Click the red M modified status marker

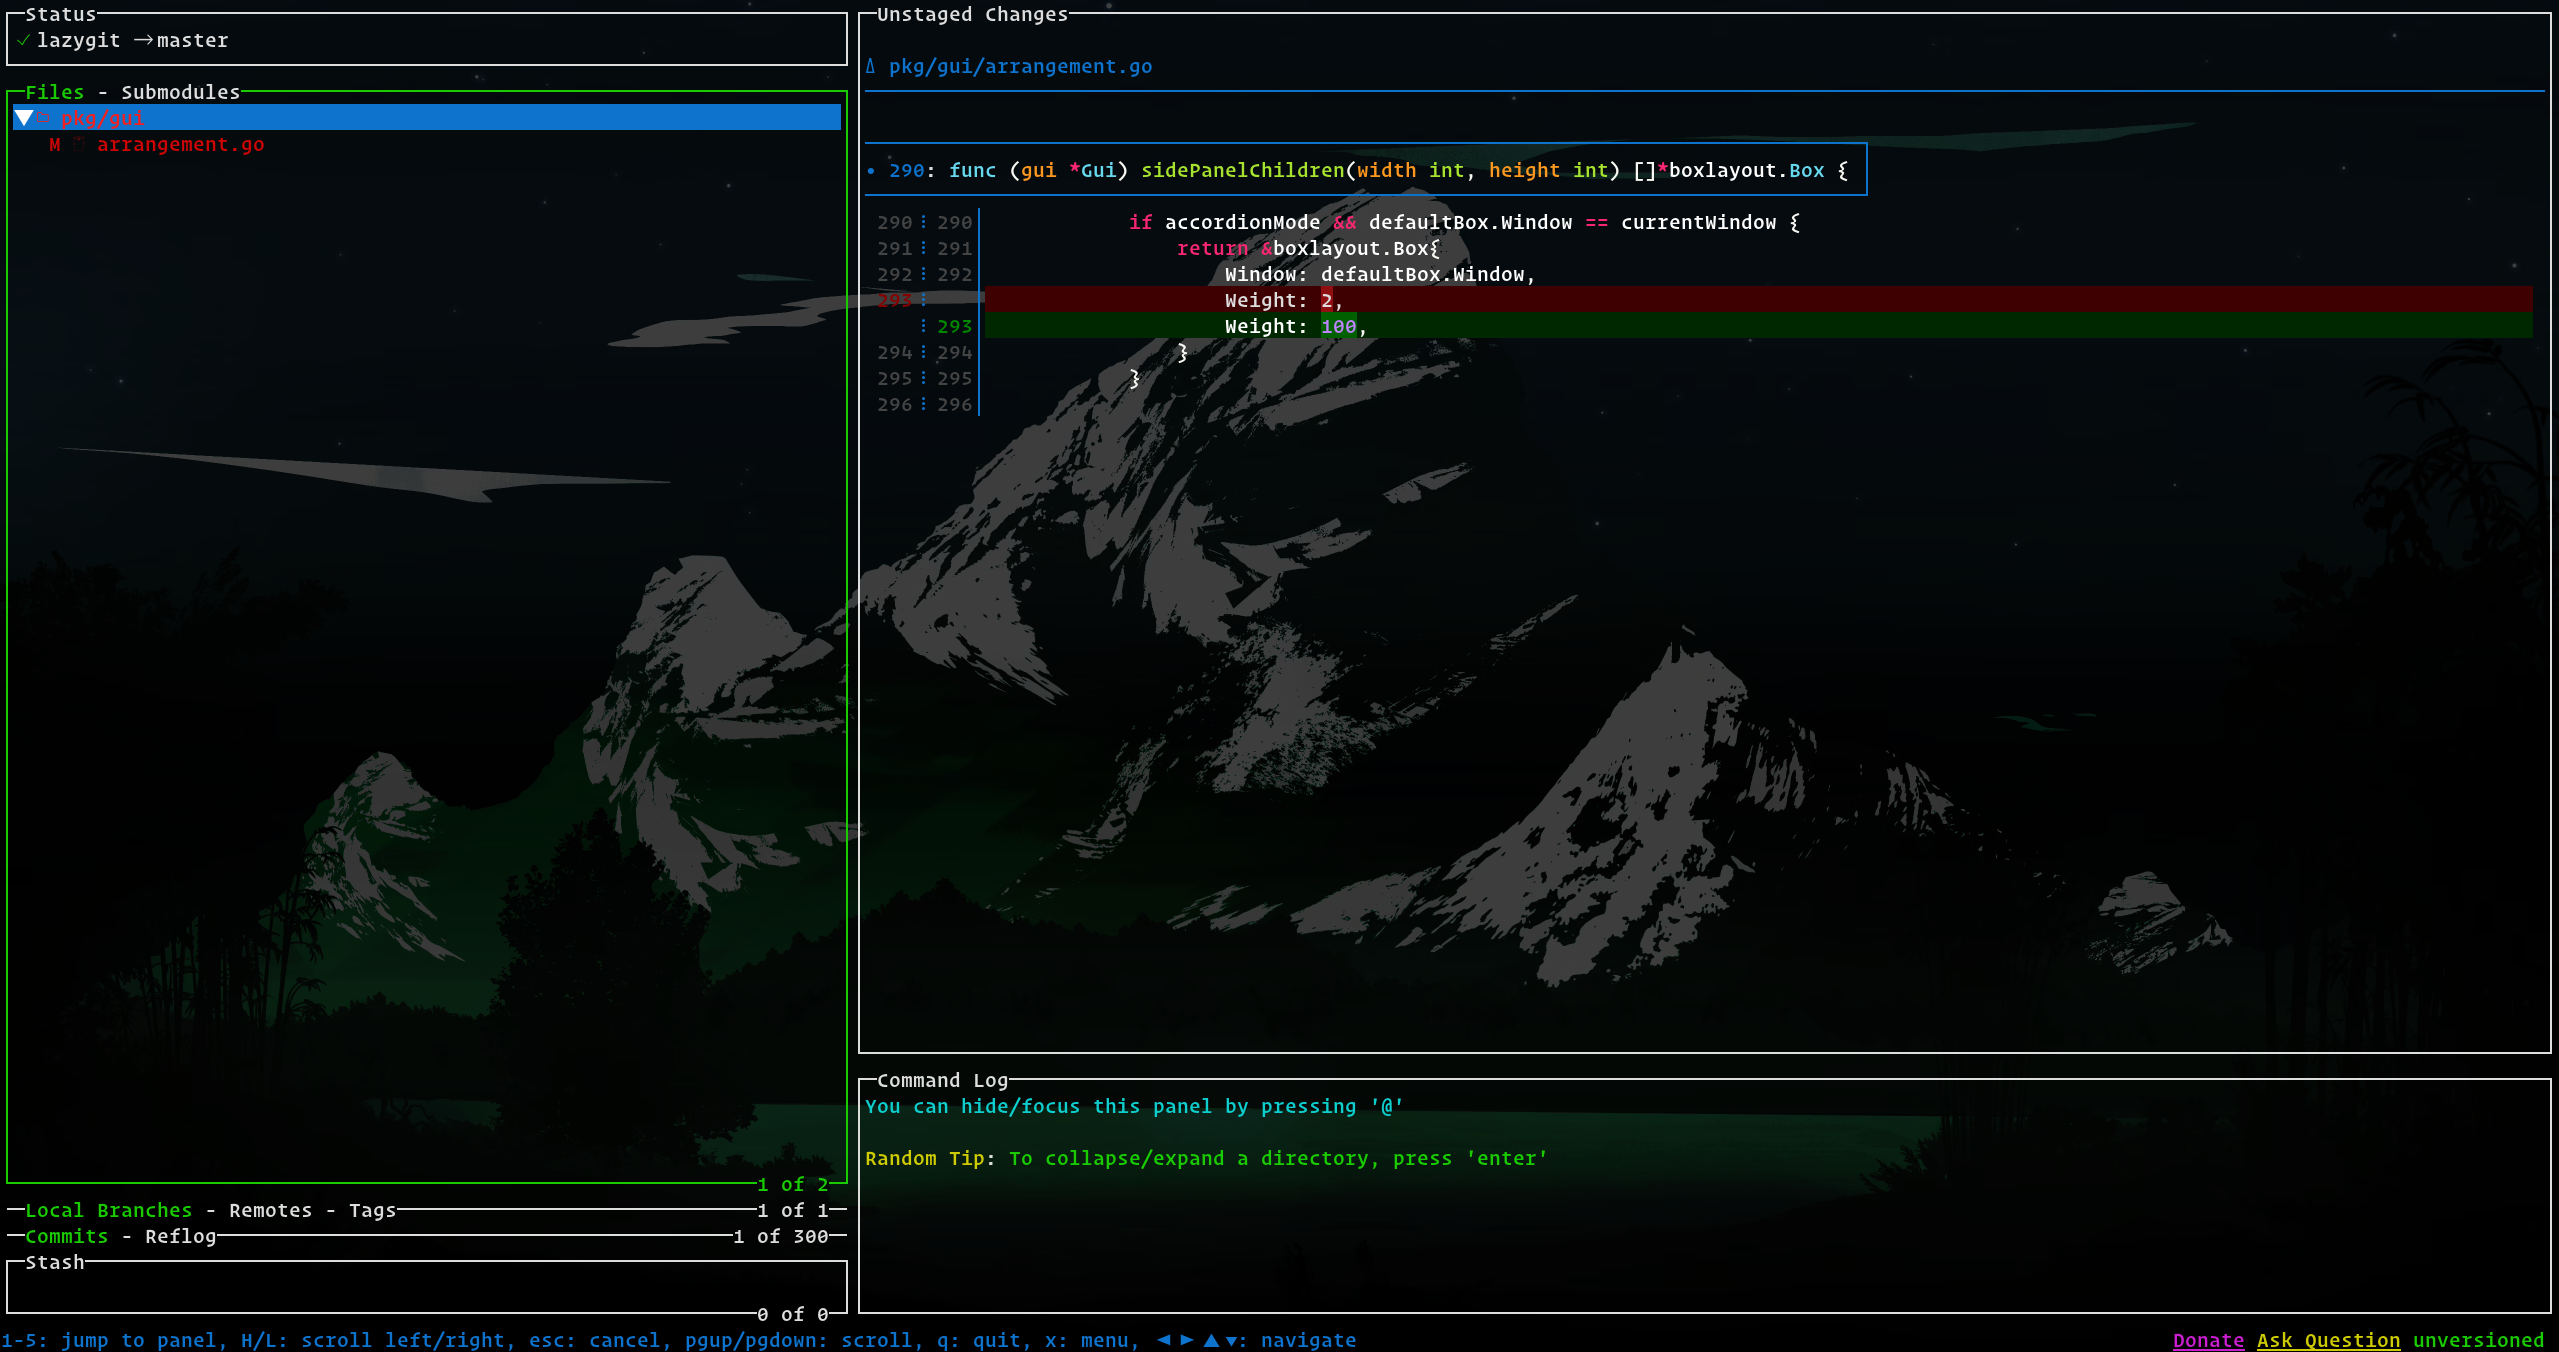click(55, 145)
